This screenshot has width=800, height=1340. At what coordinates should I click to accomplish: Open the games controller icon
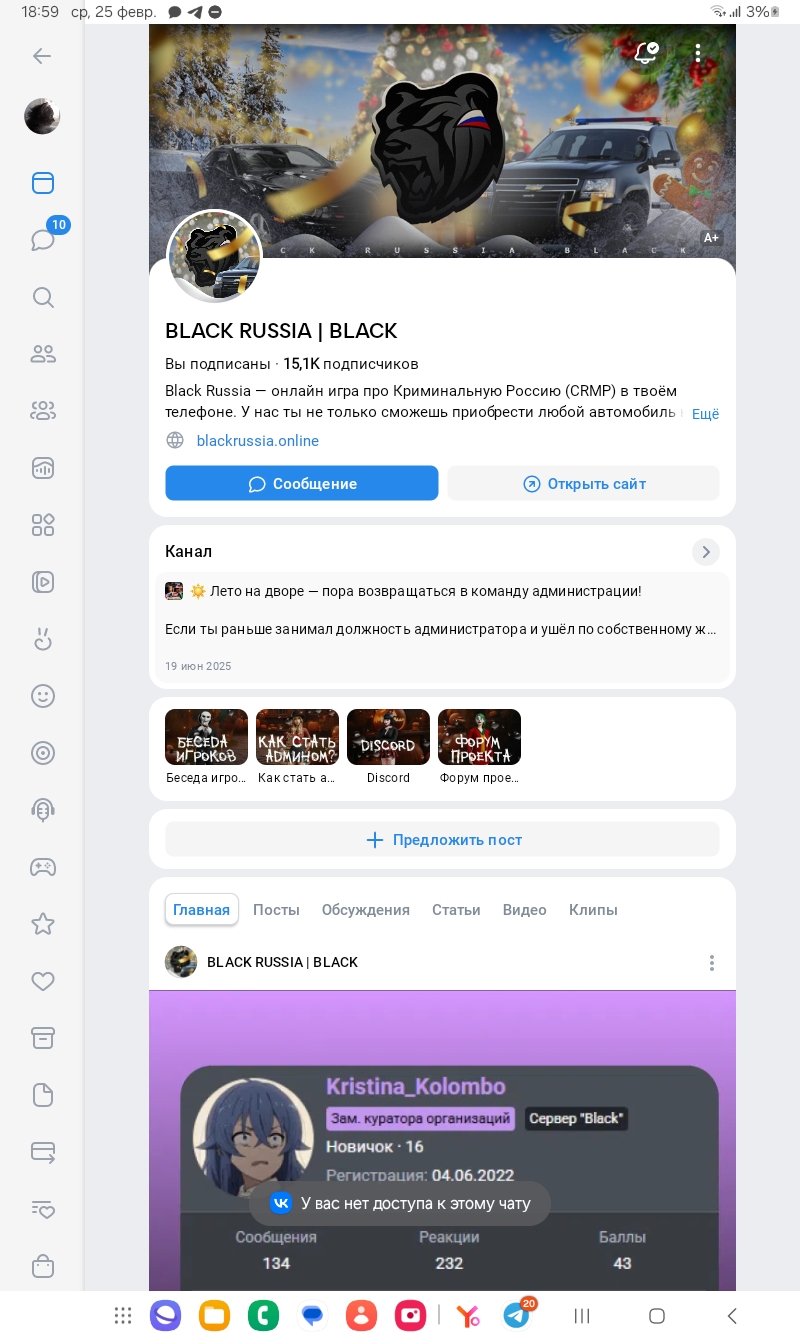pyautogui.click(x=42, y=867)
